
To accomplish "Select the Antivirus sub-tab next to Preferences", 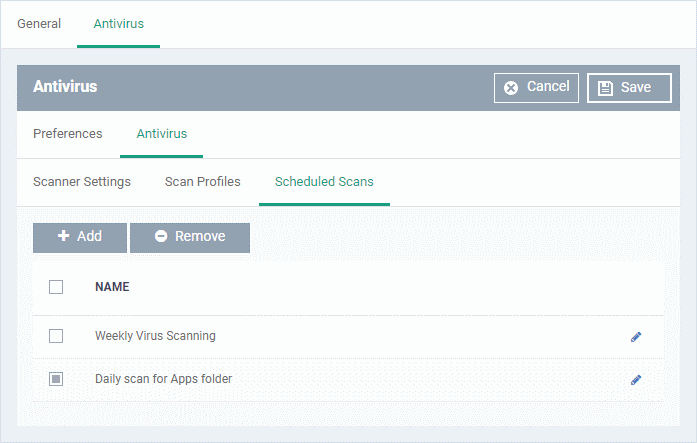I will tap(162, 134).
